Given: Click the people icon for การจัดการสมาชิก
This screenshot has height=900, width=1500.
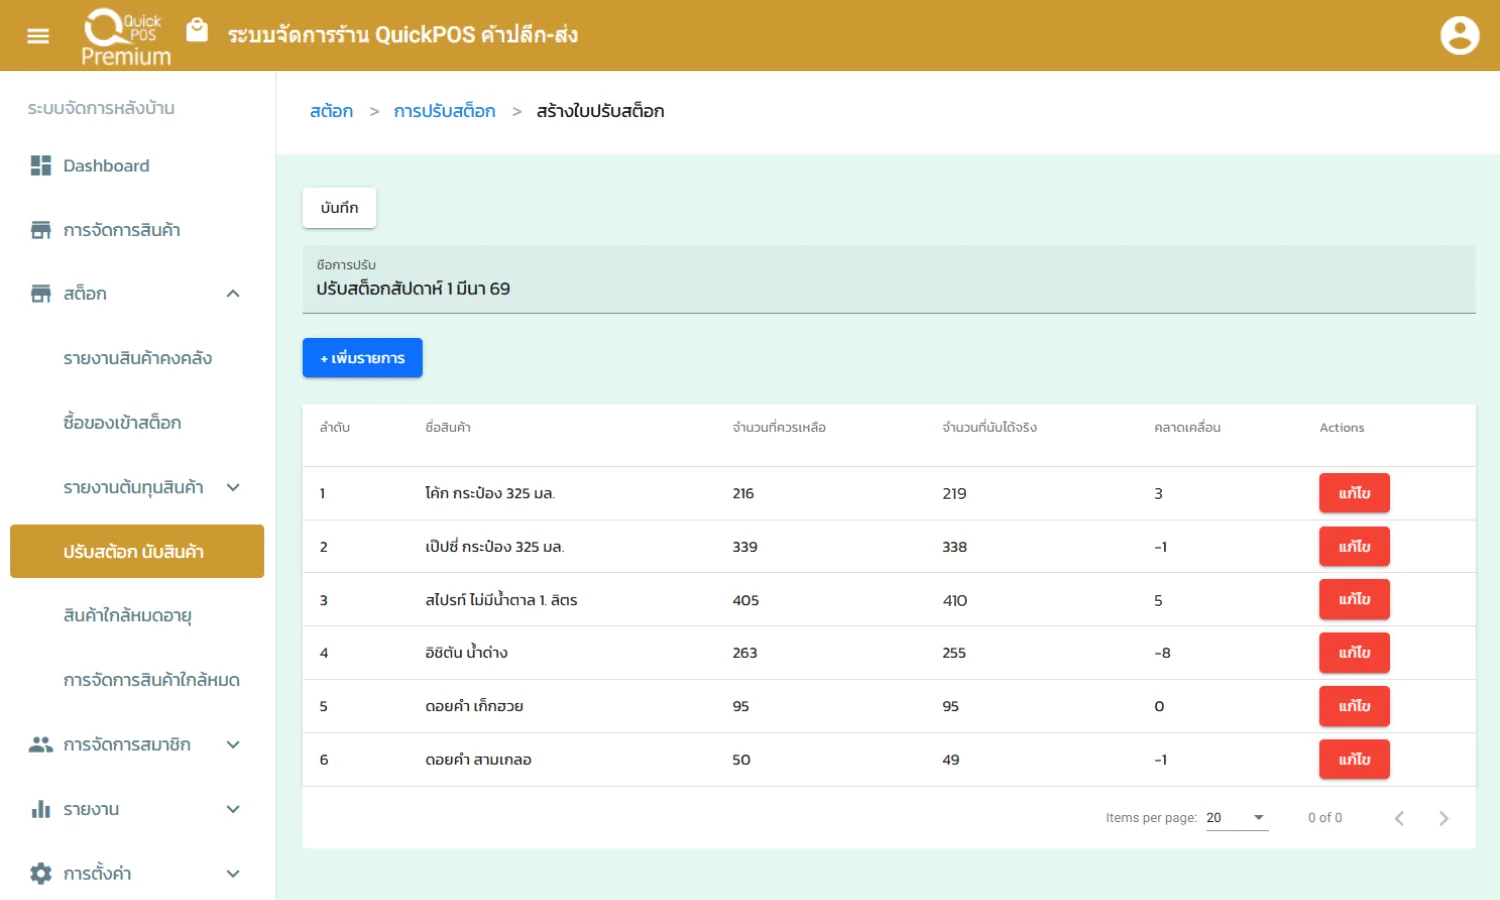Looking at the screenshot, I should coord(41,745).
